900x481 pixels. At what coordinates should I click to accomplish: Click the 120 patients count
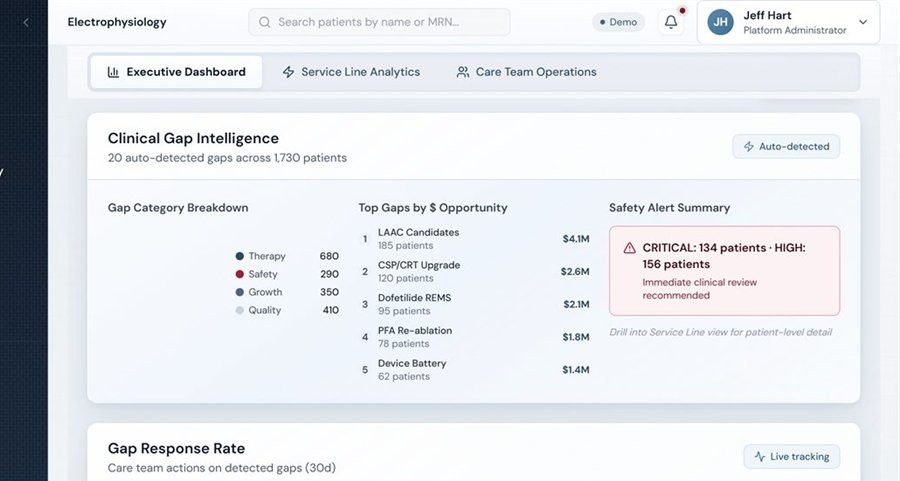pyautogui.click(x=405, y=278)
